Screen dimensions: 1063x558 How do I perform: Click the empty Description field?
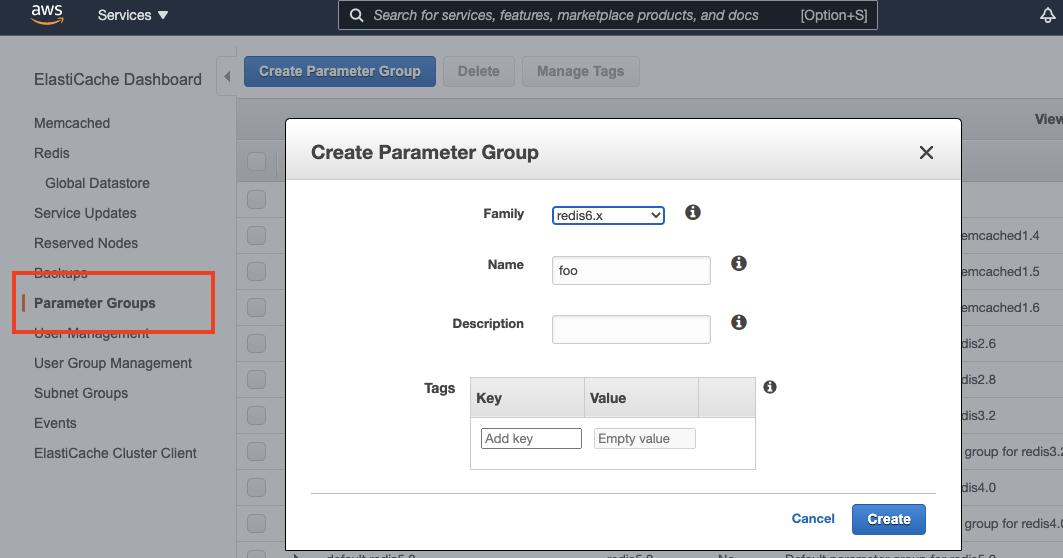(631, 330)
